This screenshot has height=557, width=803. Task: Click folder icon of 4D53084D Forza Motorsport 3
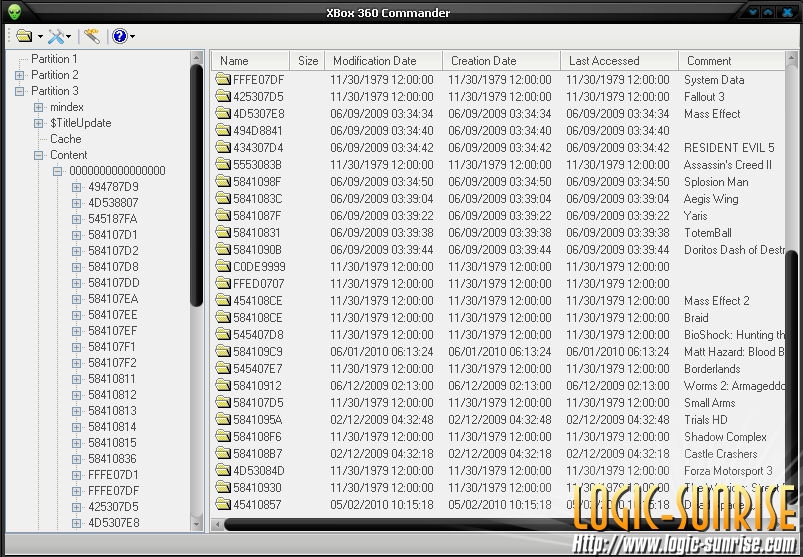[223, 470]
